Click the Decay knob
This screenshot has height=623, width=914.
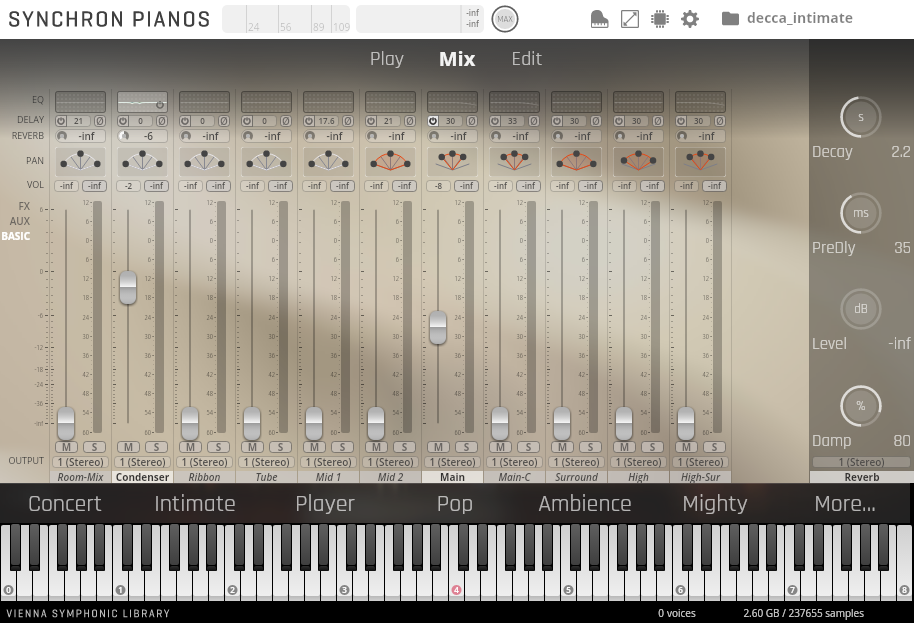(x=861, y=117)
